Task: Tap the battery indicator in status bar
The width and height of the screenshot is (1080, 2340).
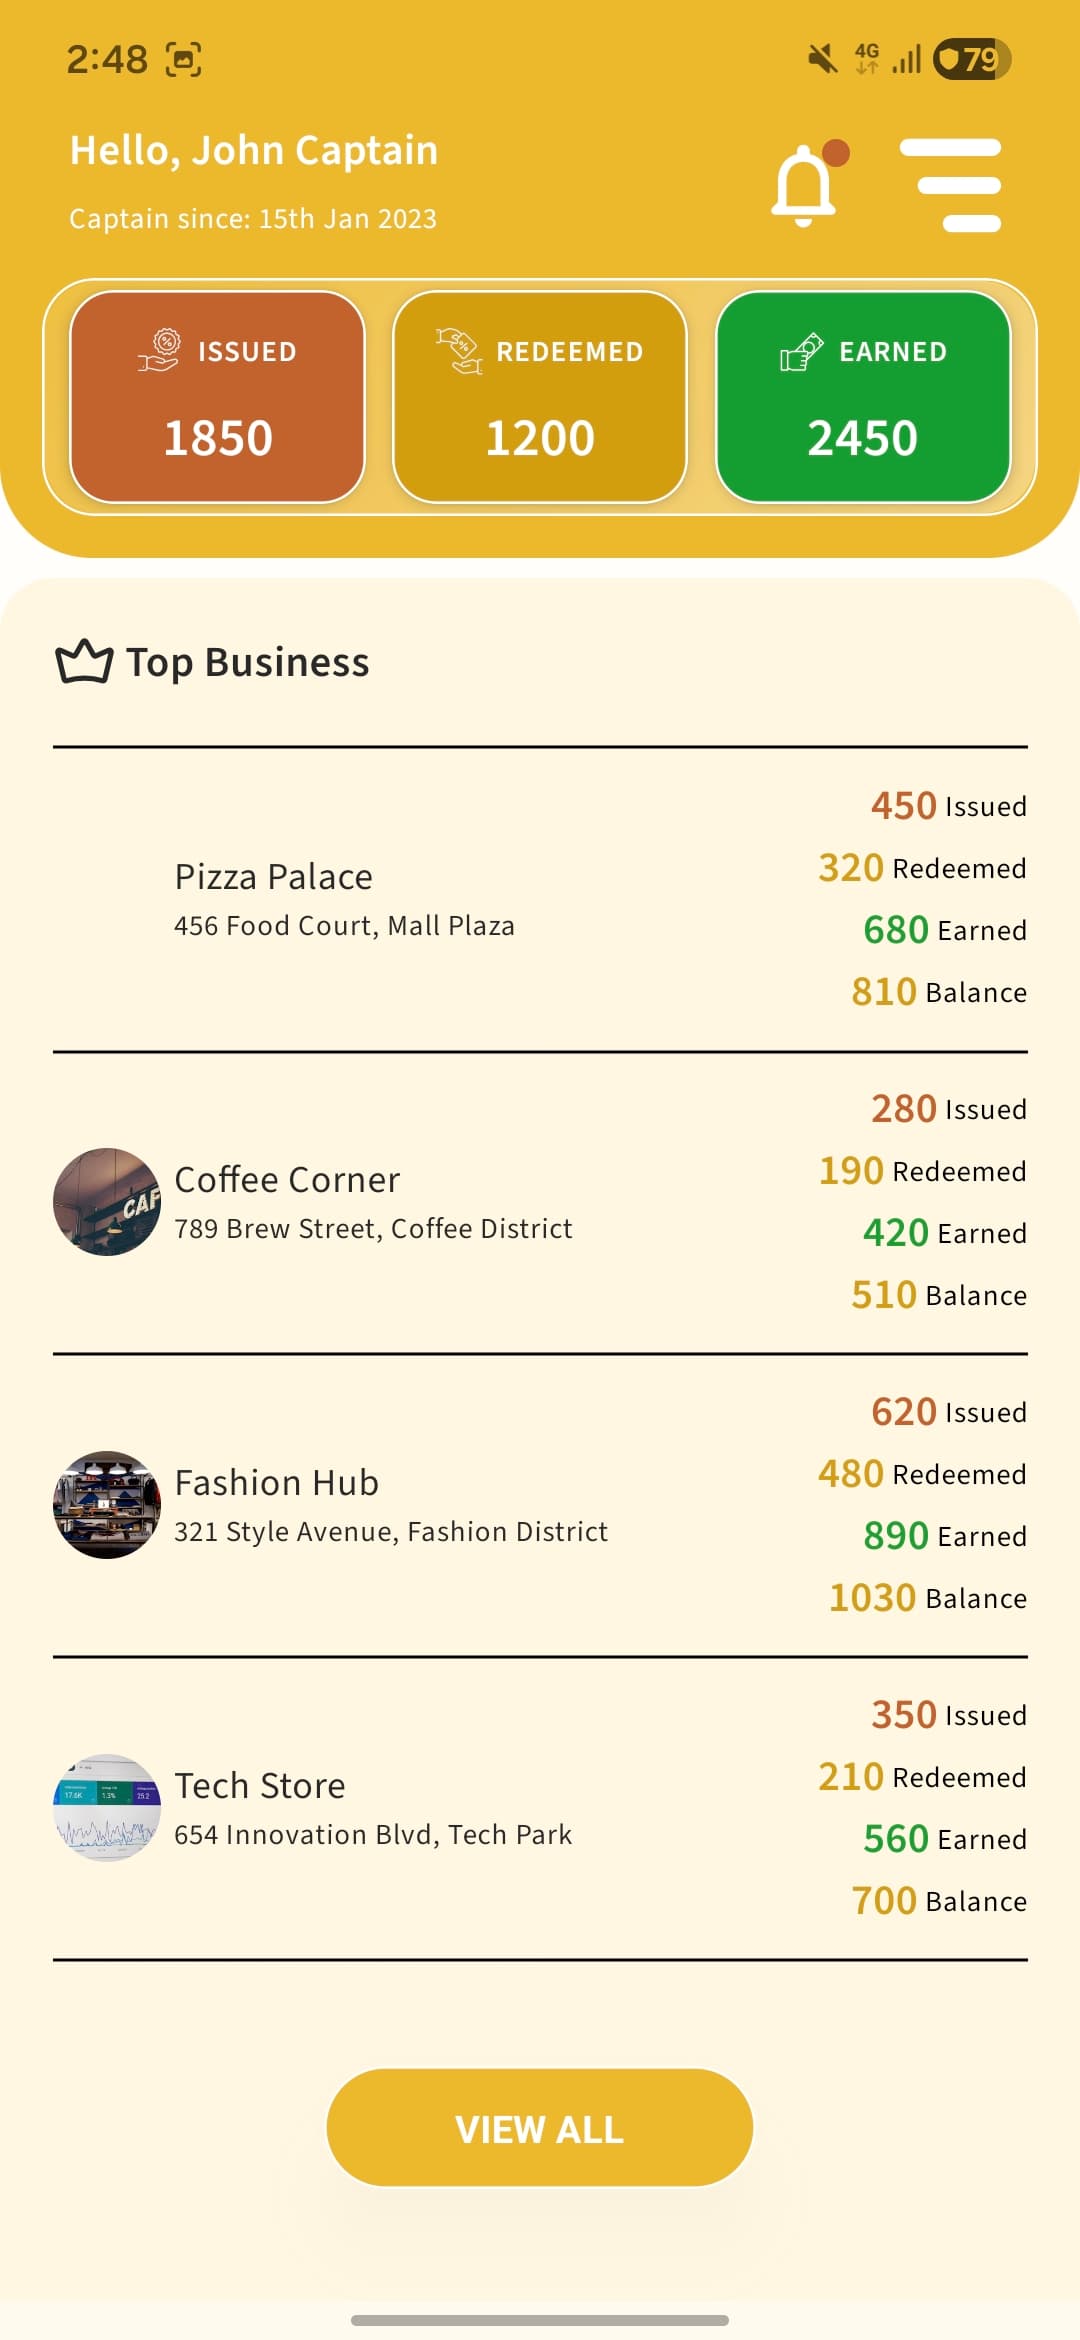Action: pyautogui.click(x=971, y=59)
